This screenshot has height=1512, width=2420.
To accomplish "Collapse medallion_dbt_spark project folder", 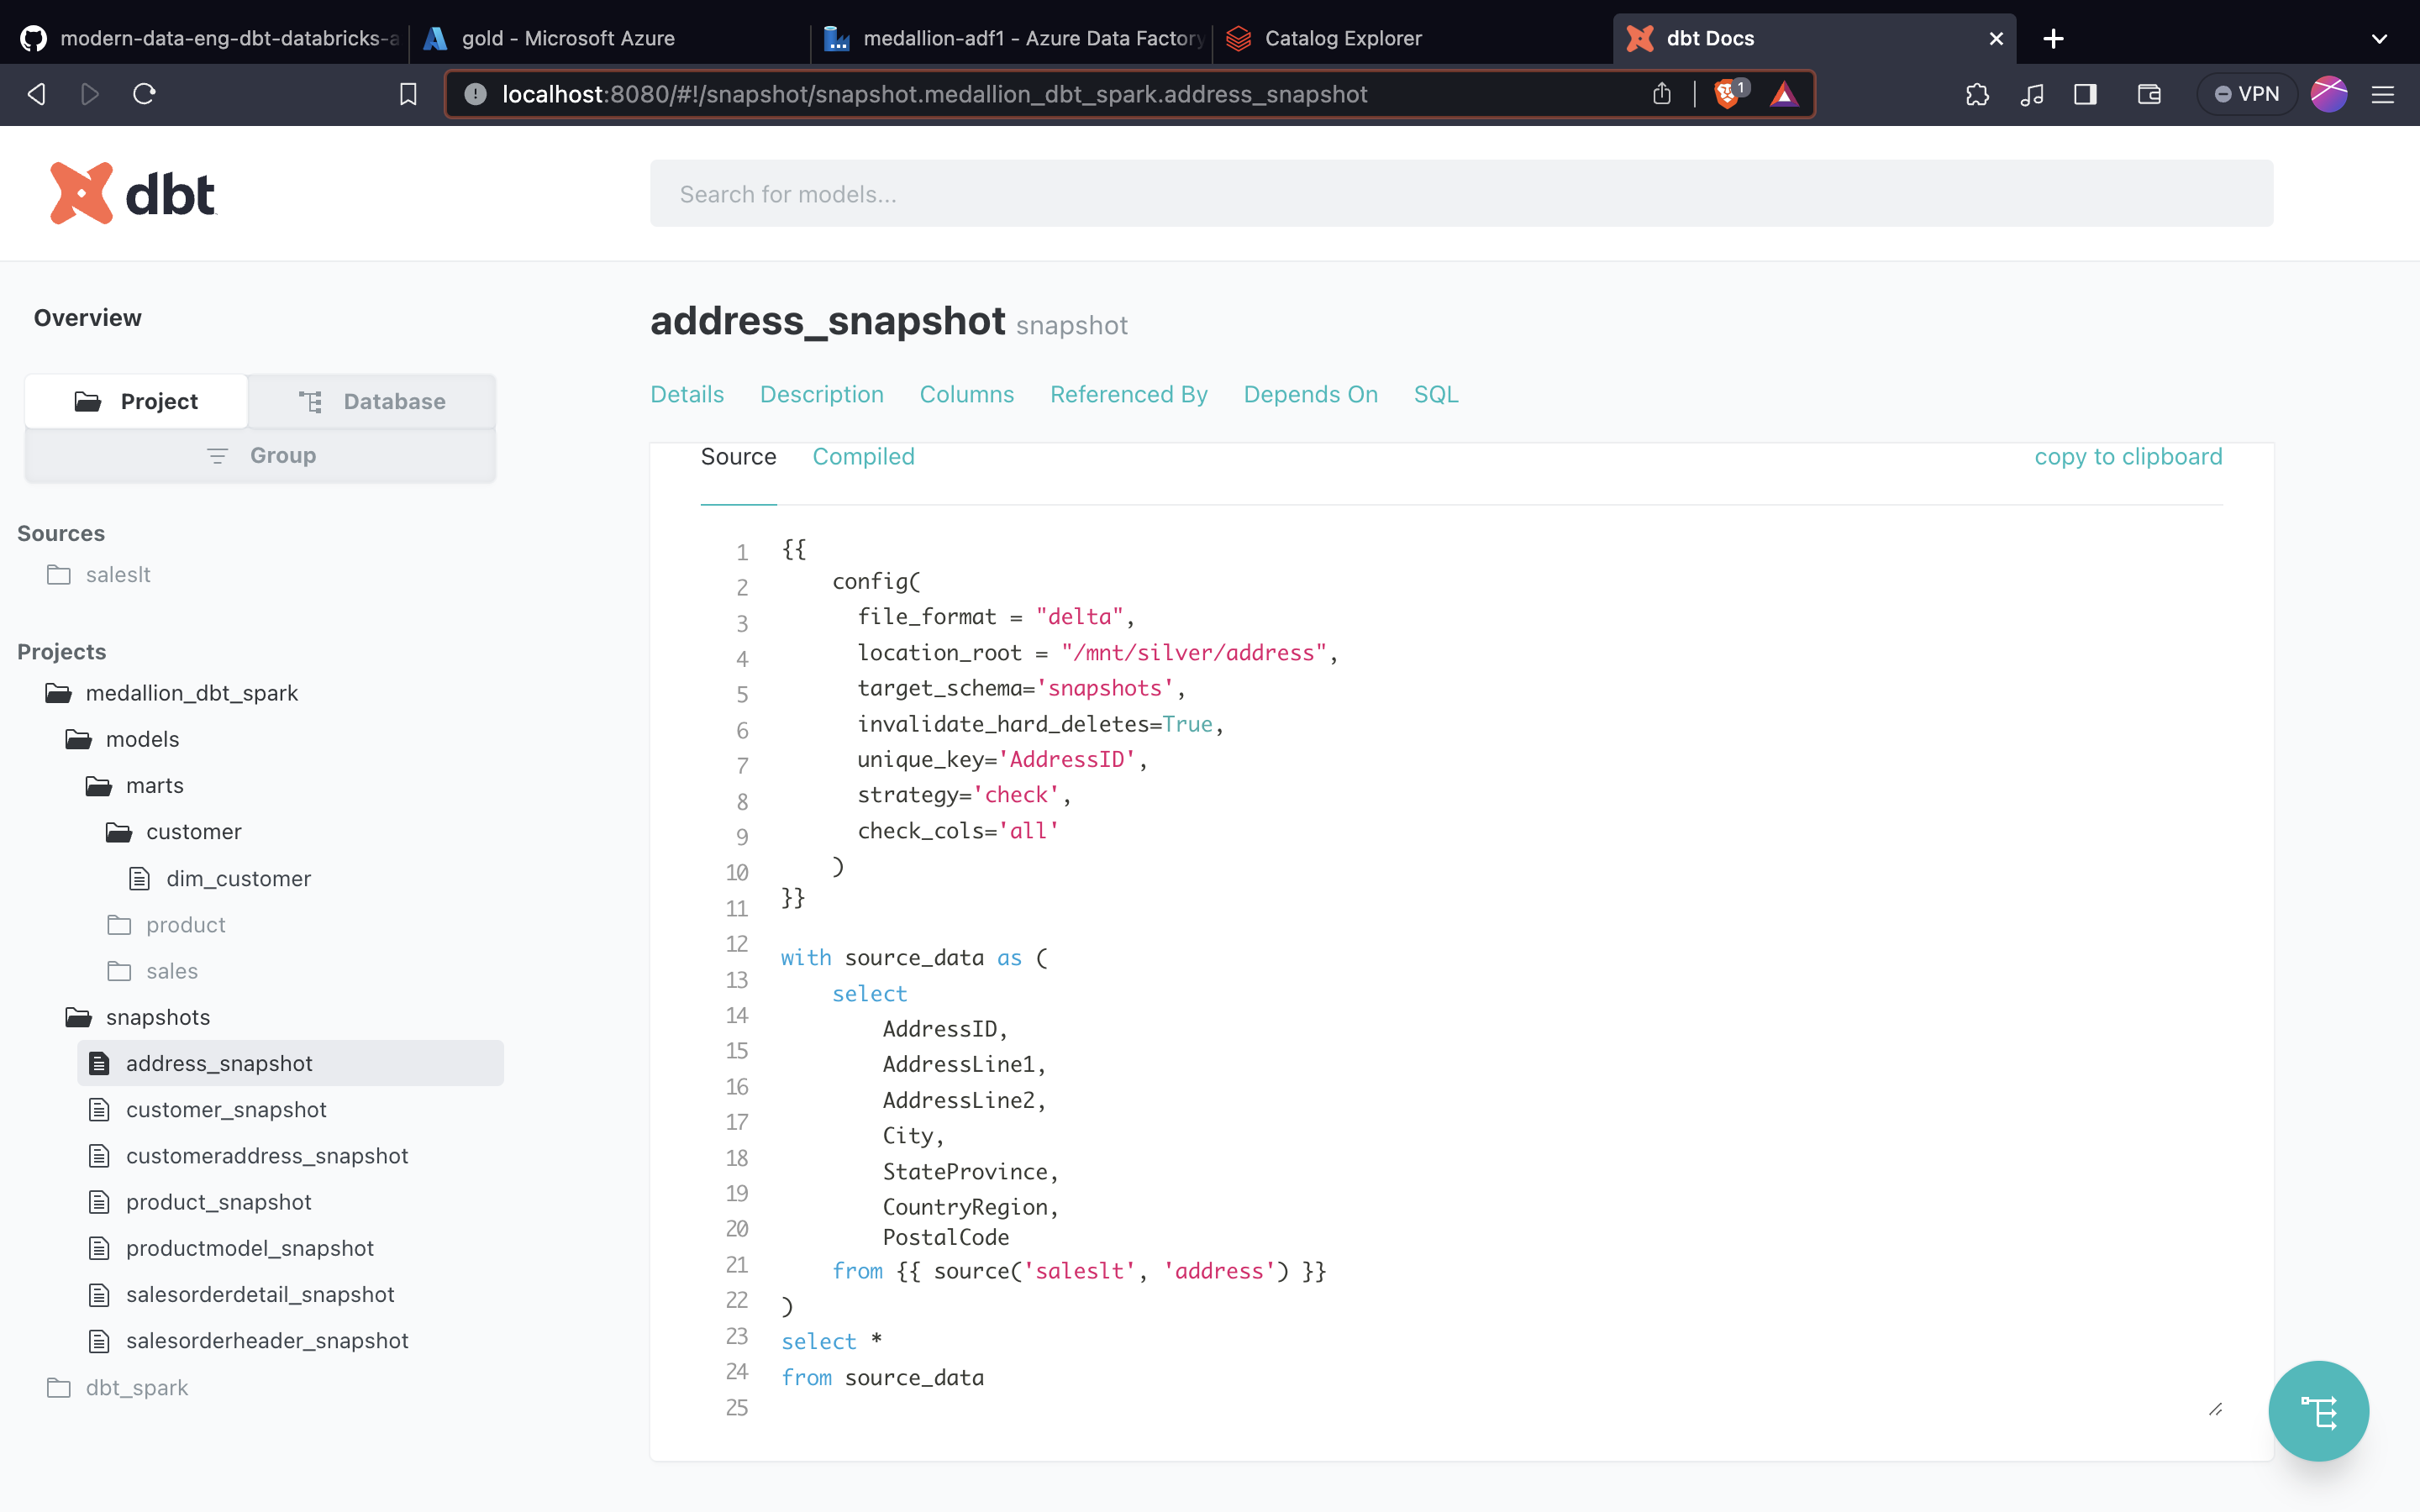I will tap(172, 692).
